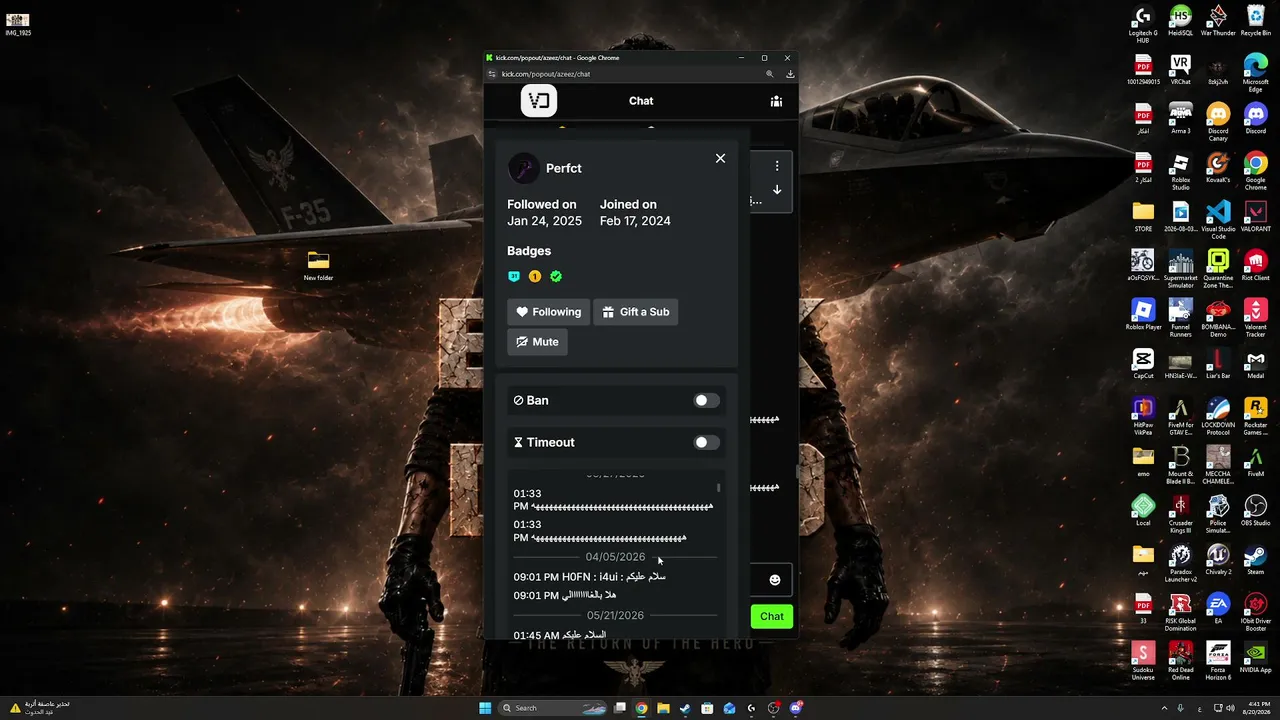Click the Chat header title

(x=641, y=101)
